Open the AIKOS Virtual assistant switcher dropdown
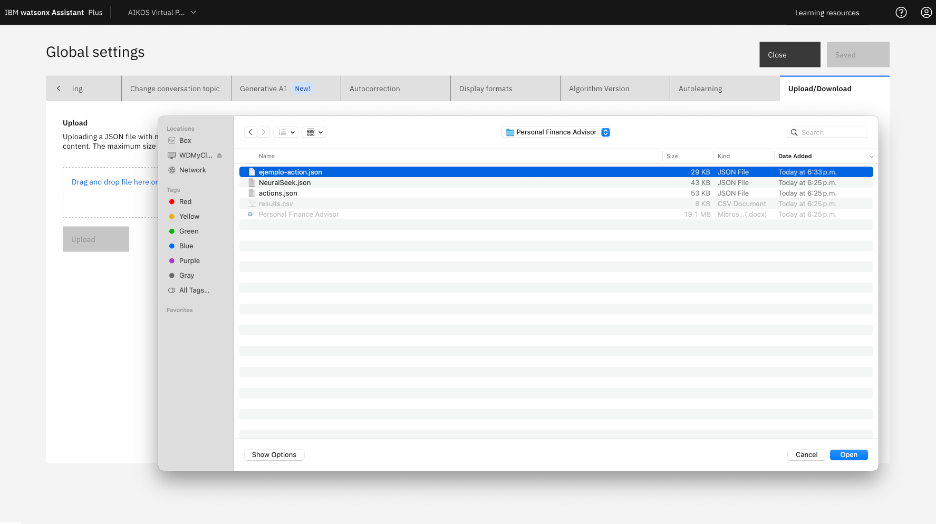Screen dimensions: 936x524 pos(161,12)
